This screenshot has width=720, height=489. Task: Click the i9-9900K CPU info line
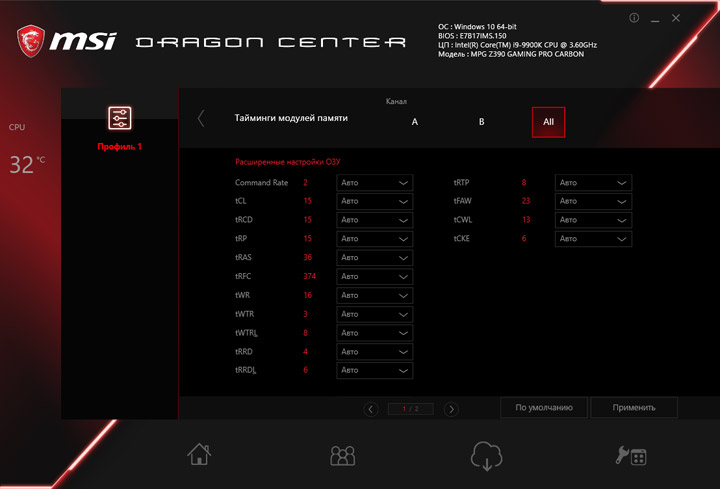(x=518, y=45)
